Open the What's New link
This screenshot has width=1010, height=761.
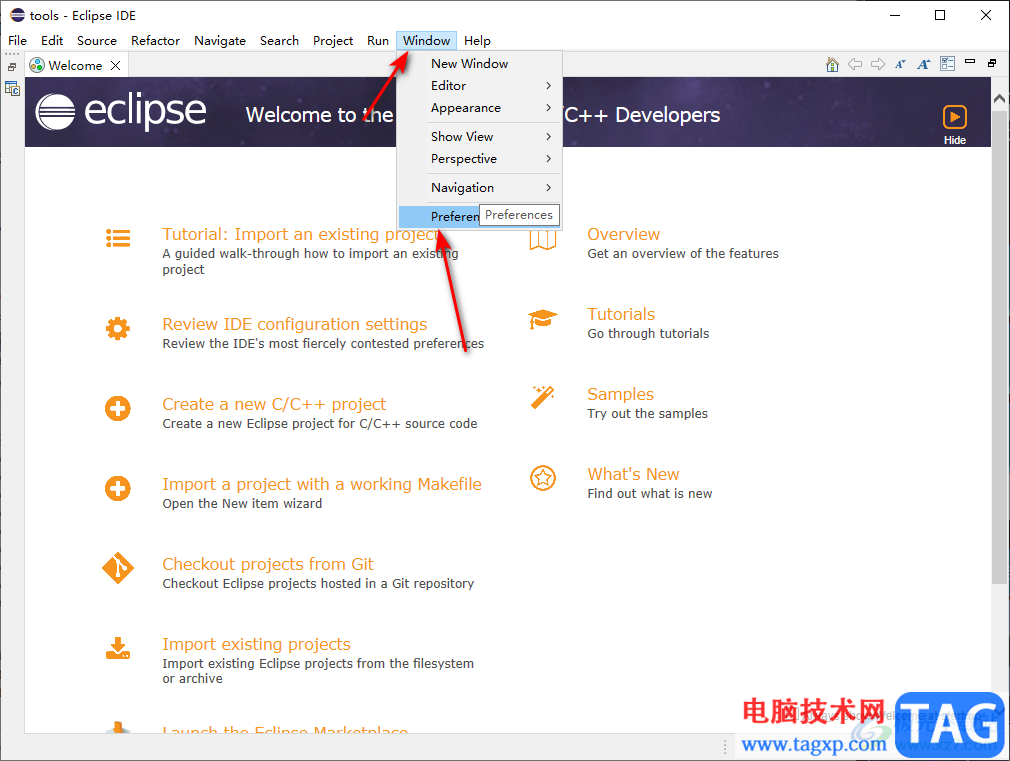(x=633, y=474)
